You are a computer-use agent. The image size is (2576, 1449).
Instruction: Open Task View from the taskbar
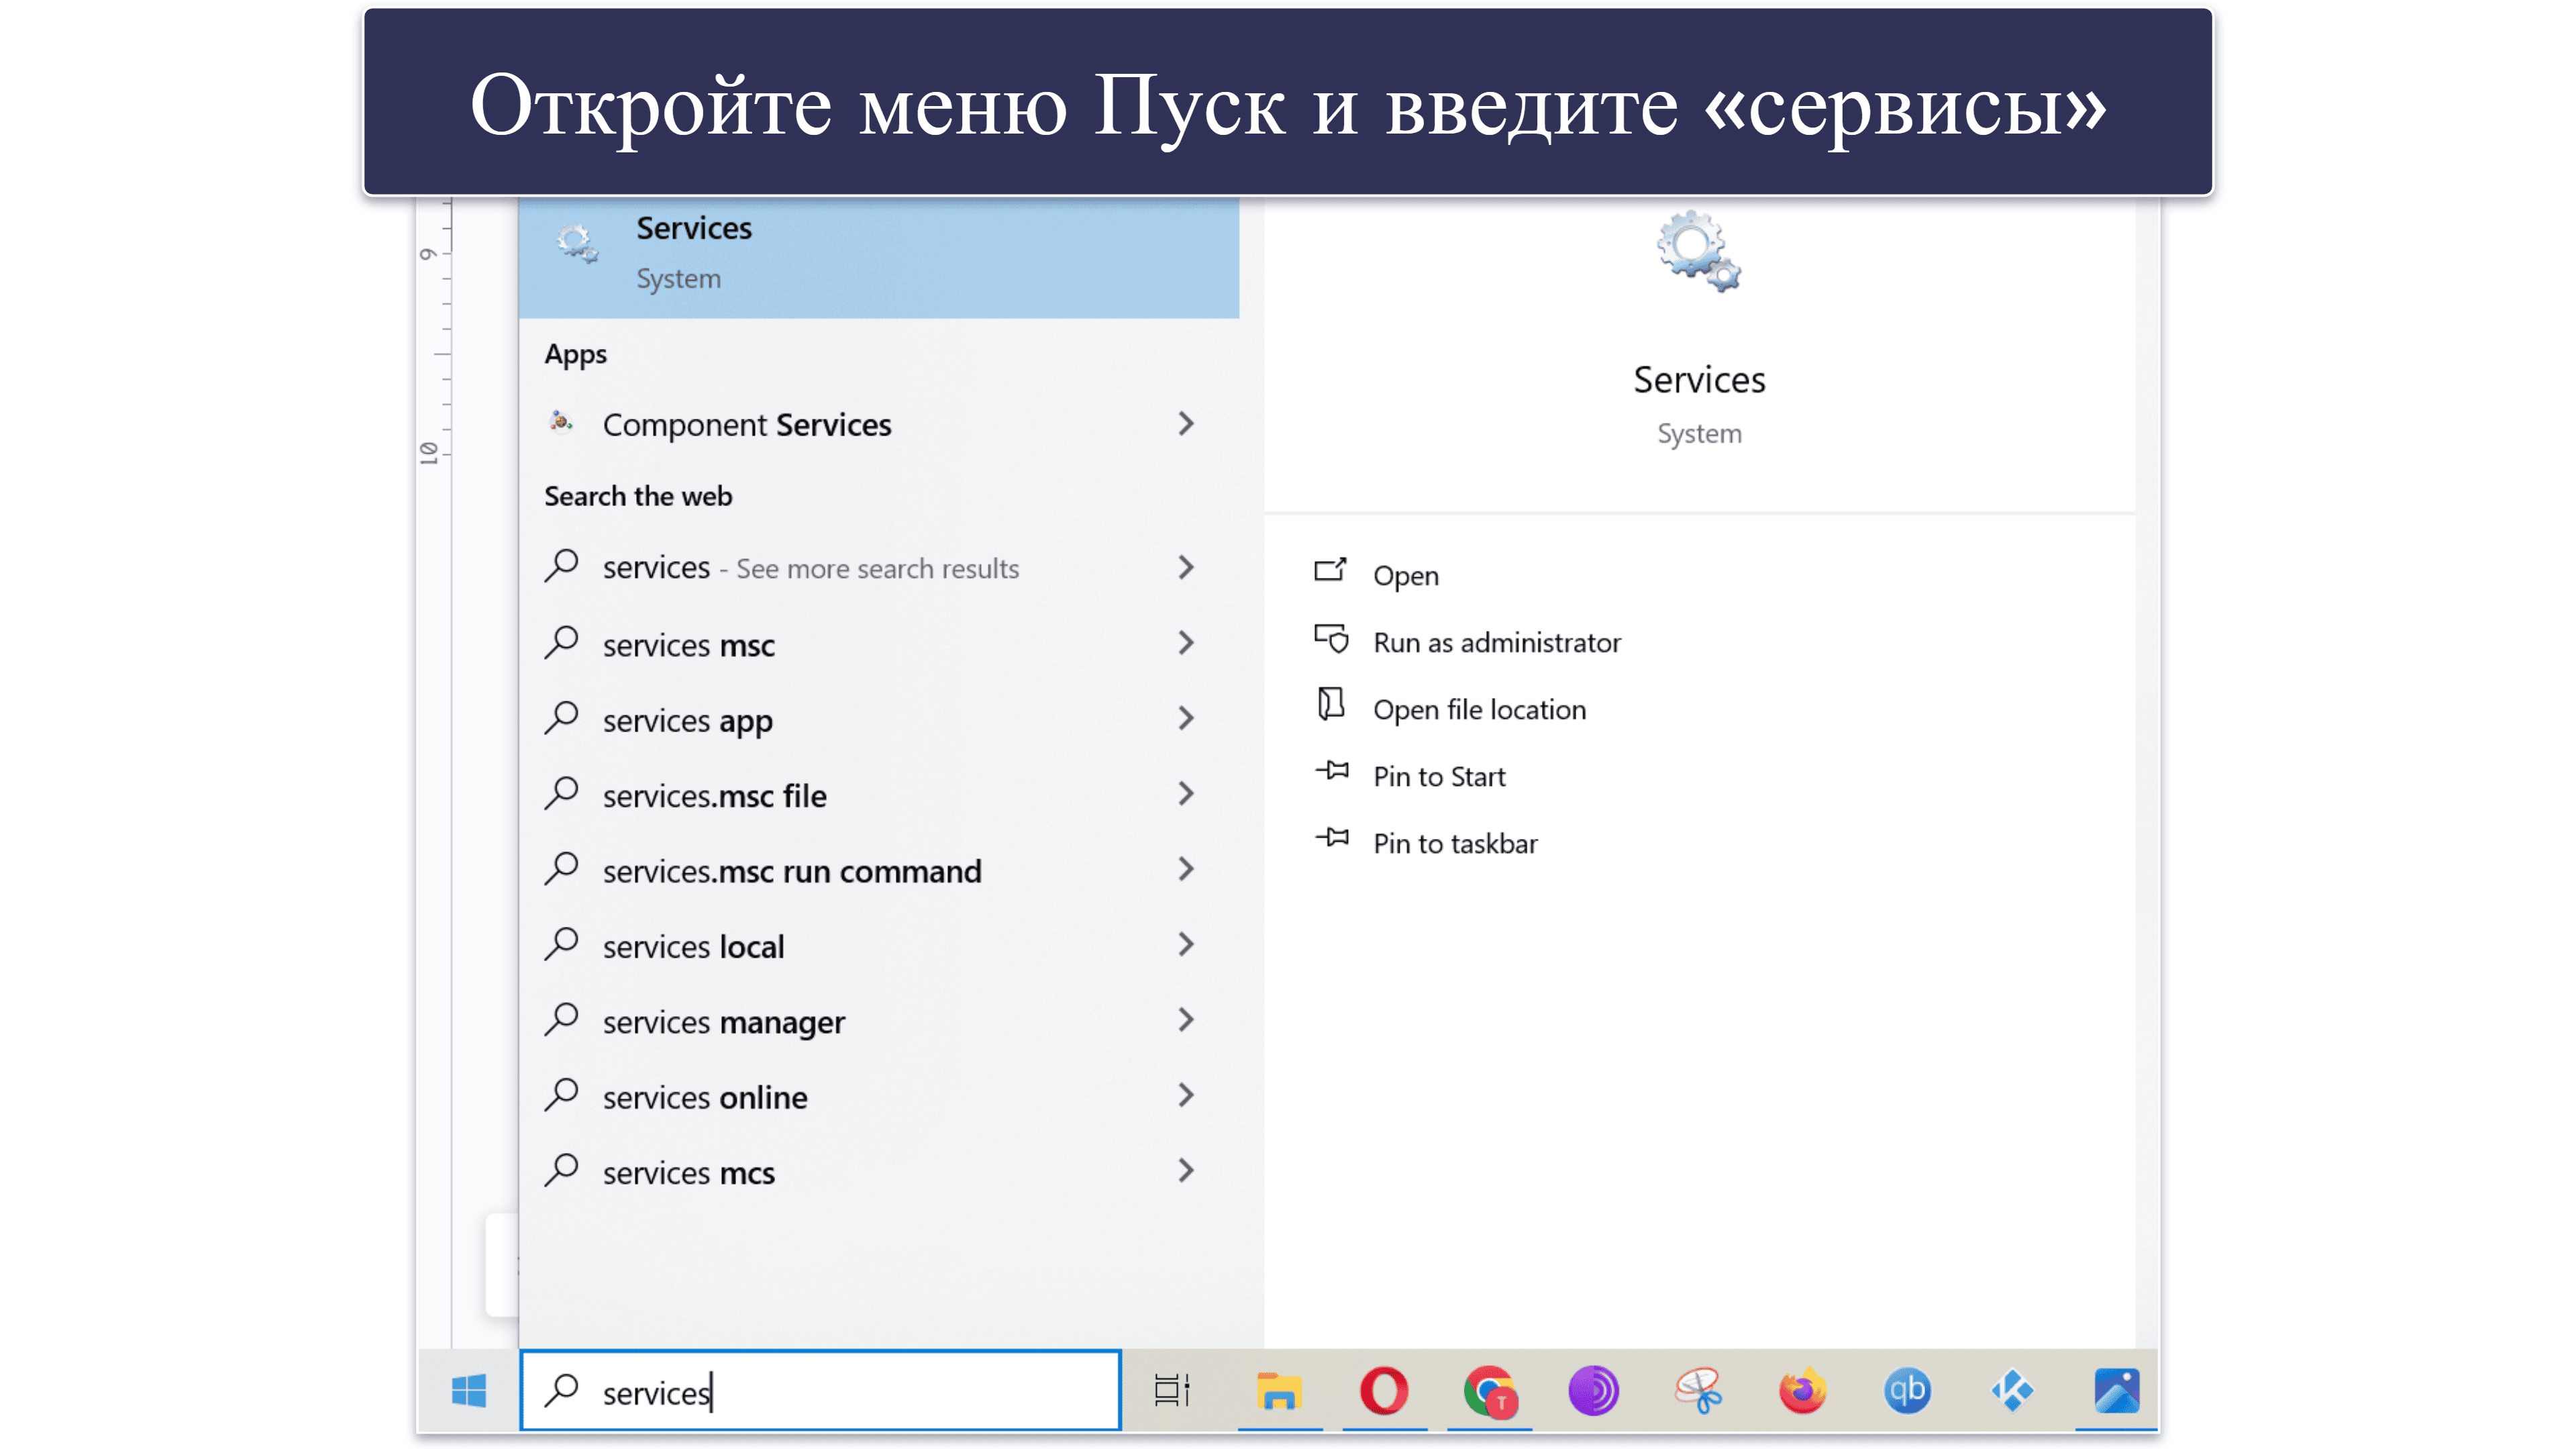pyautogui.click(x=1171, y=1391)
